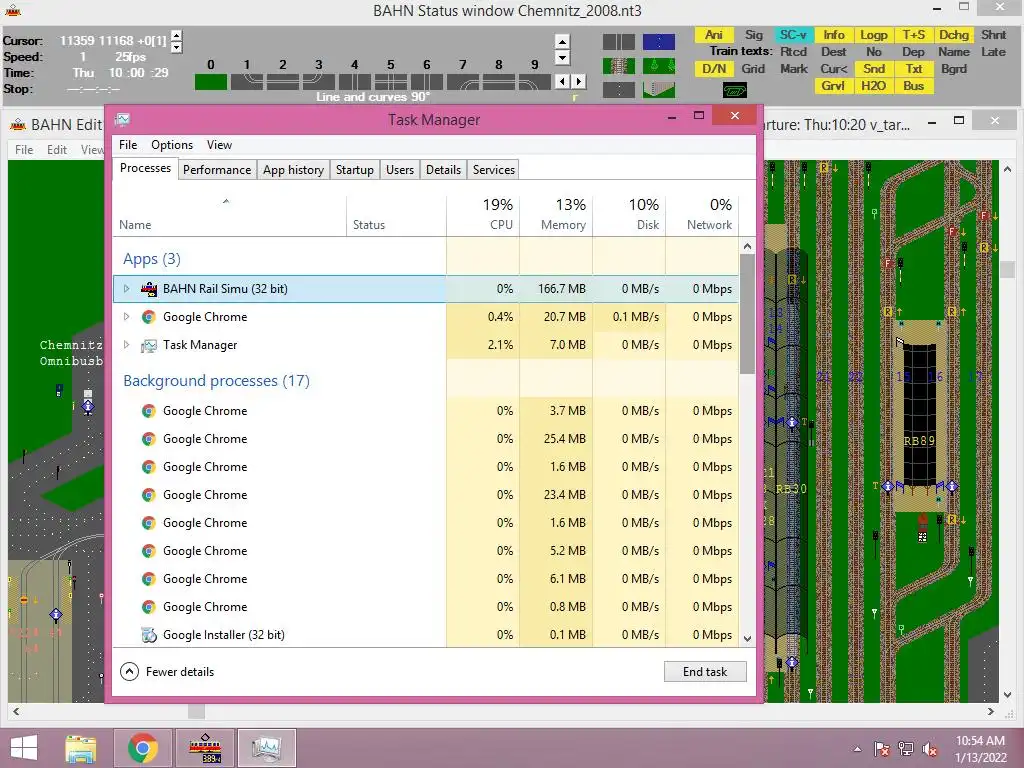The width and height of the screenshot is (1024, 768).
Task: Toggle the Bus display option
Action: pyautogui.click(x=913, y=86)
